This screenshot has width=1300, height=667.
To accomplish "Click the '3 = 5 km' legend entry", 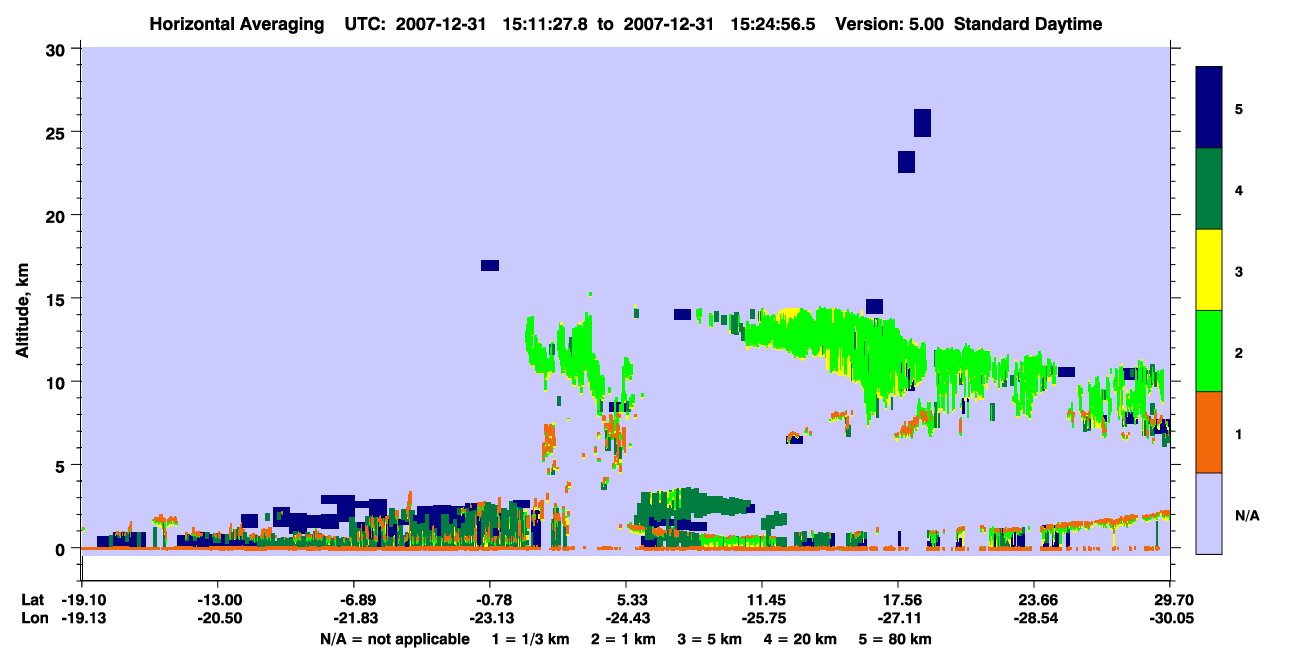I will [x=712, y=638].
